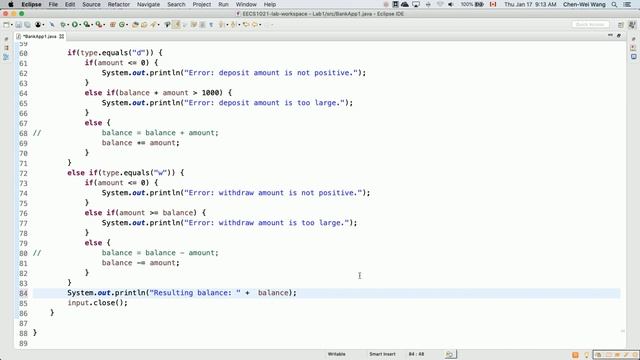Open the Edit menu
The height and width of the screenshot is (360, 640).
tap(70, 4)
